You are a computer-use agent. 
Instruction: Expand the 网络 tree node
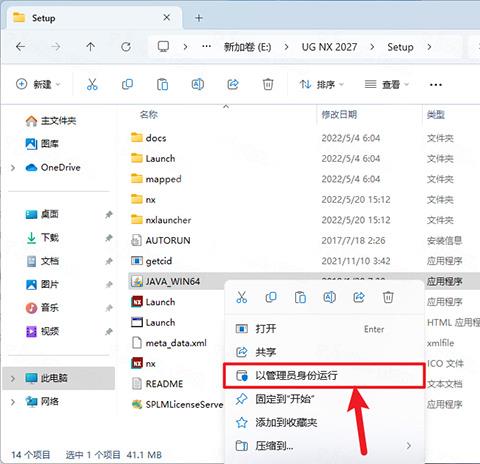point(13,402)
